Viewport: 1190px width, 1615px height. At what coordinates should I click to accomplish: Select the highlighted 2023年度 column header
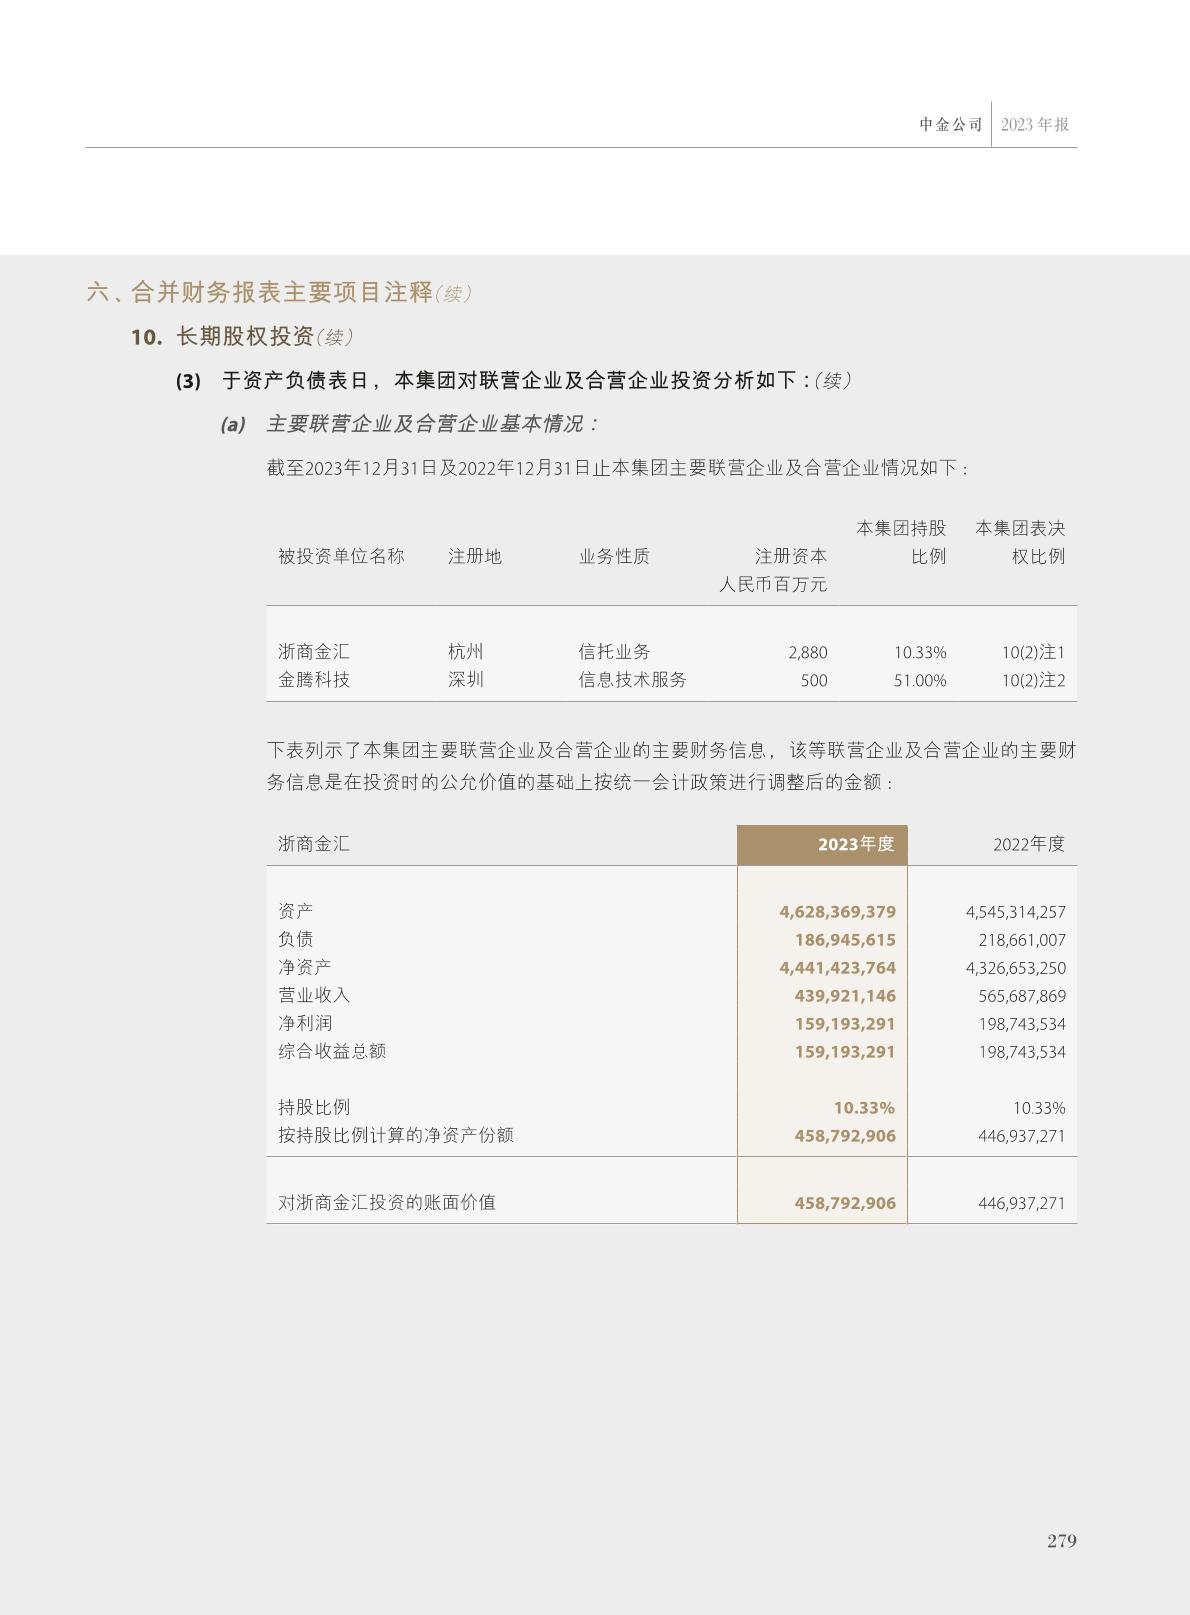(855, 844)
